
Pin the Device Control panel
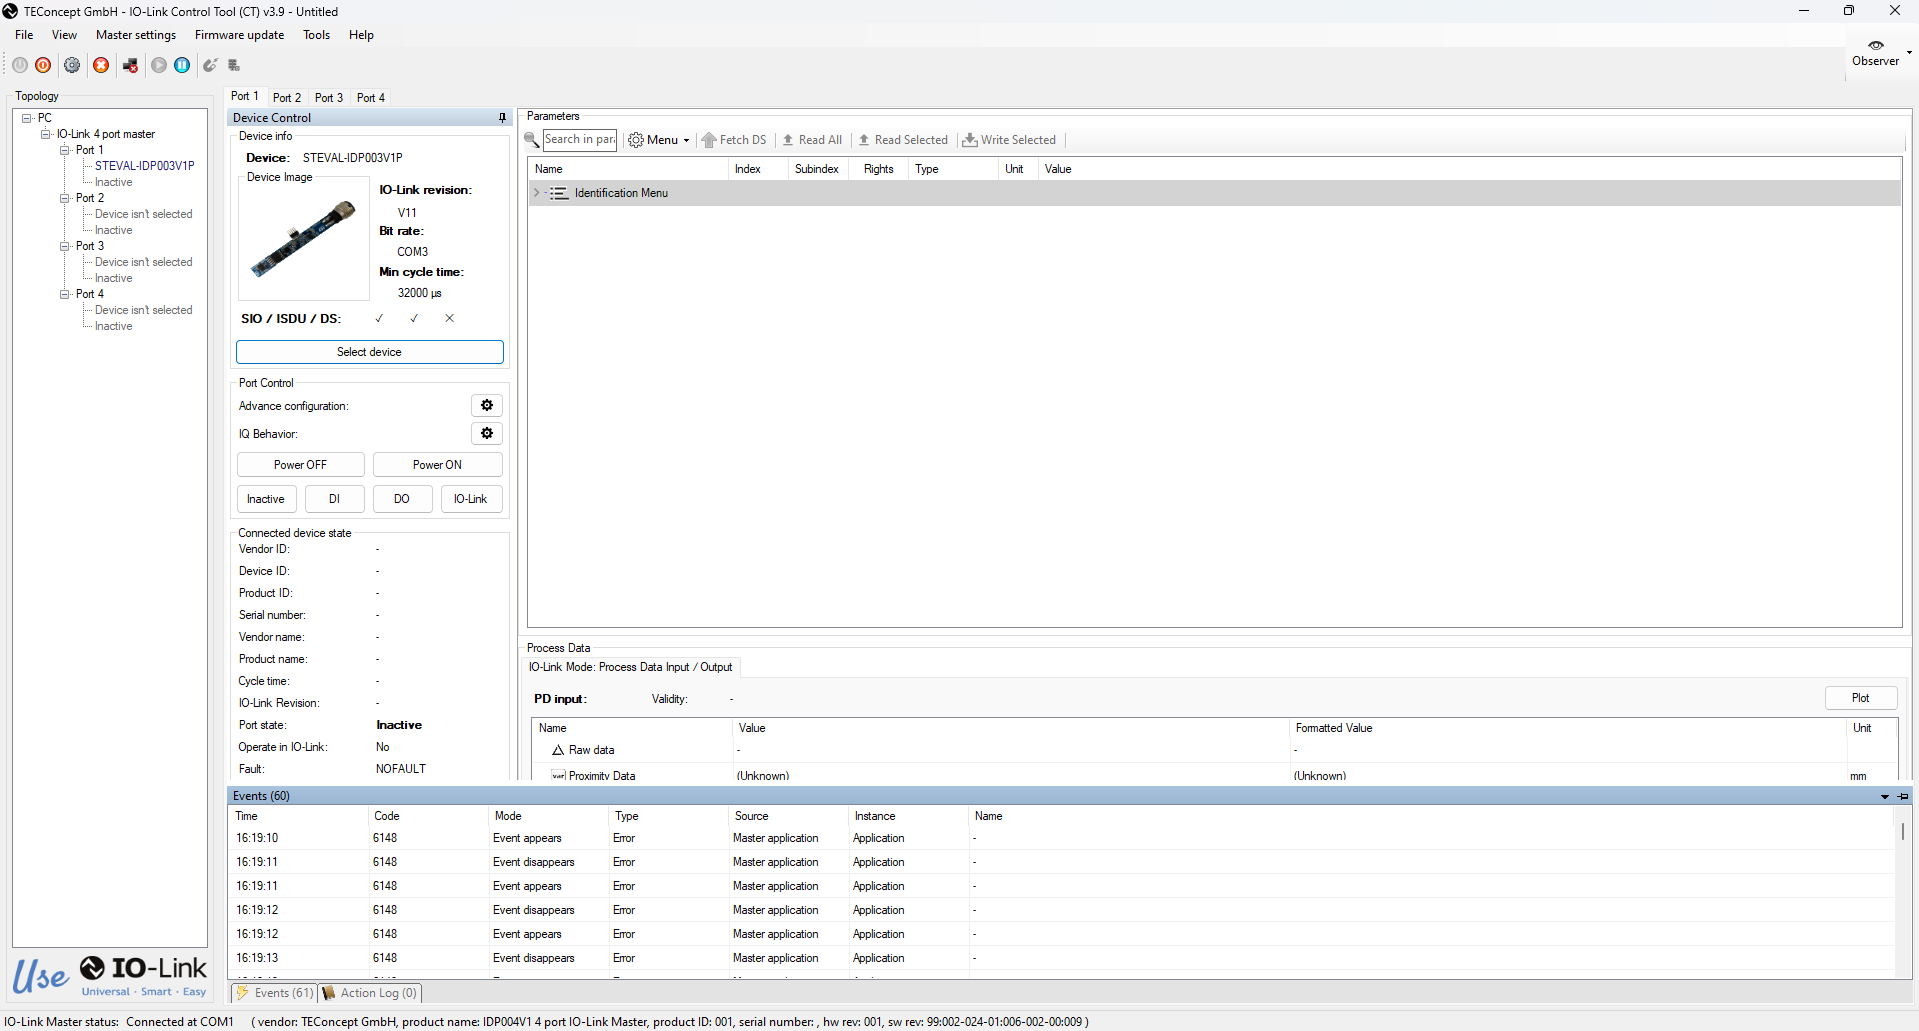point(502,118)
